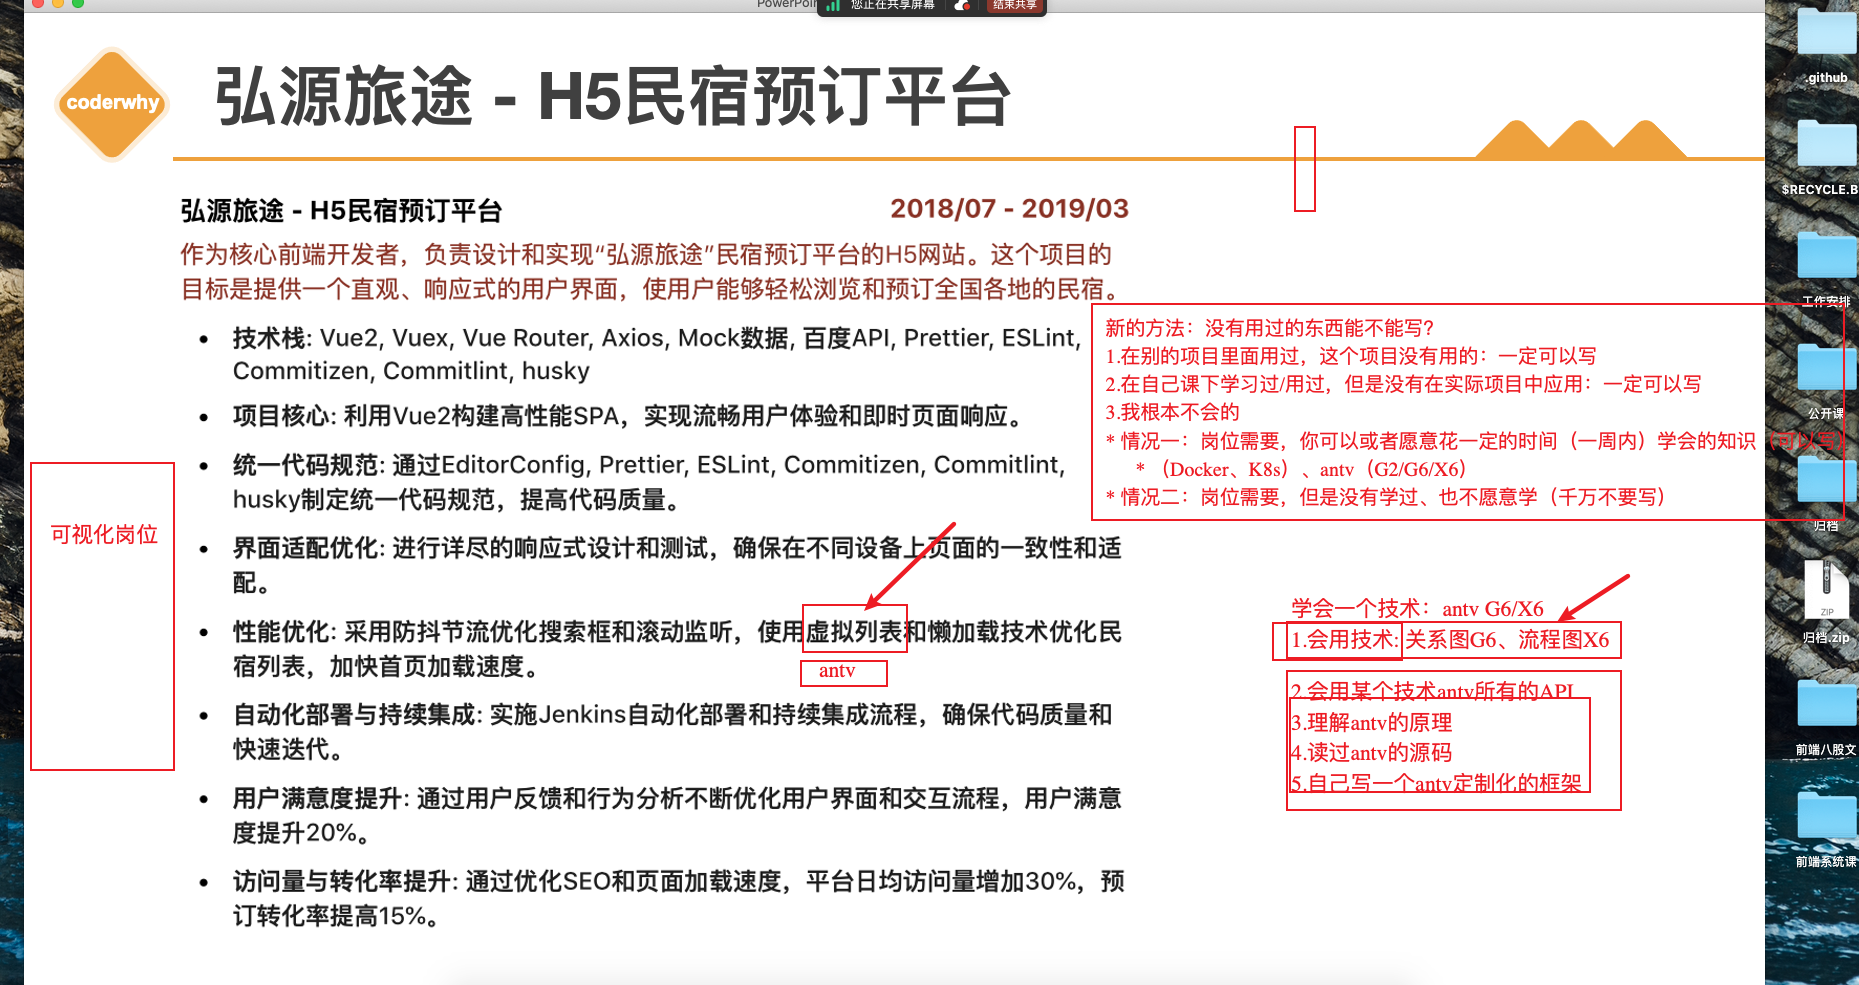
Task: Click the cloud recording indicator in the sharing toolbar
Action: [x=962, y=7]
